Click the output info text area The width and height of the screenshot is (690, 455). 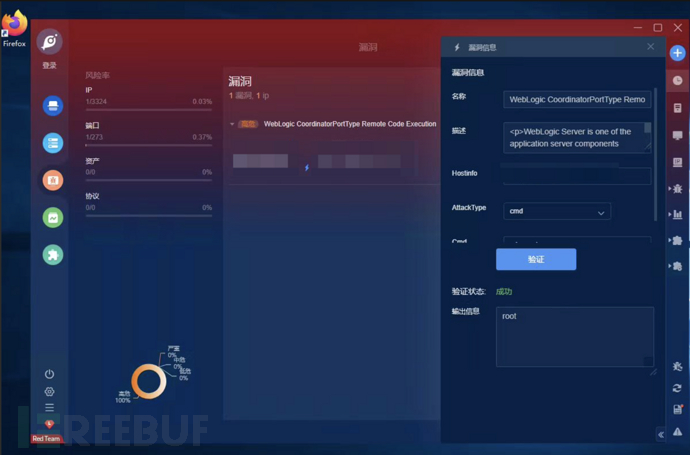[575, 337]
